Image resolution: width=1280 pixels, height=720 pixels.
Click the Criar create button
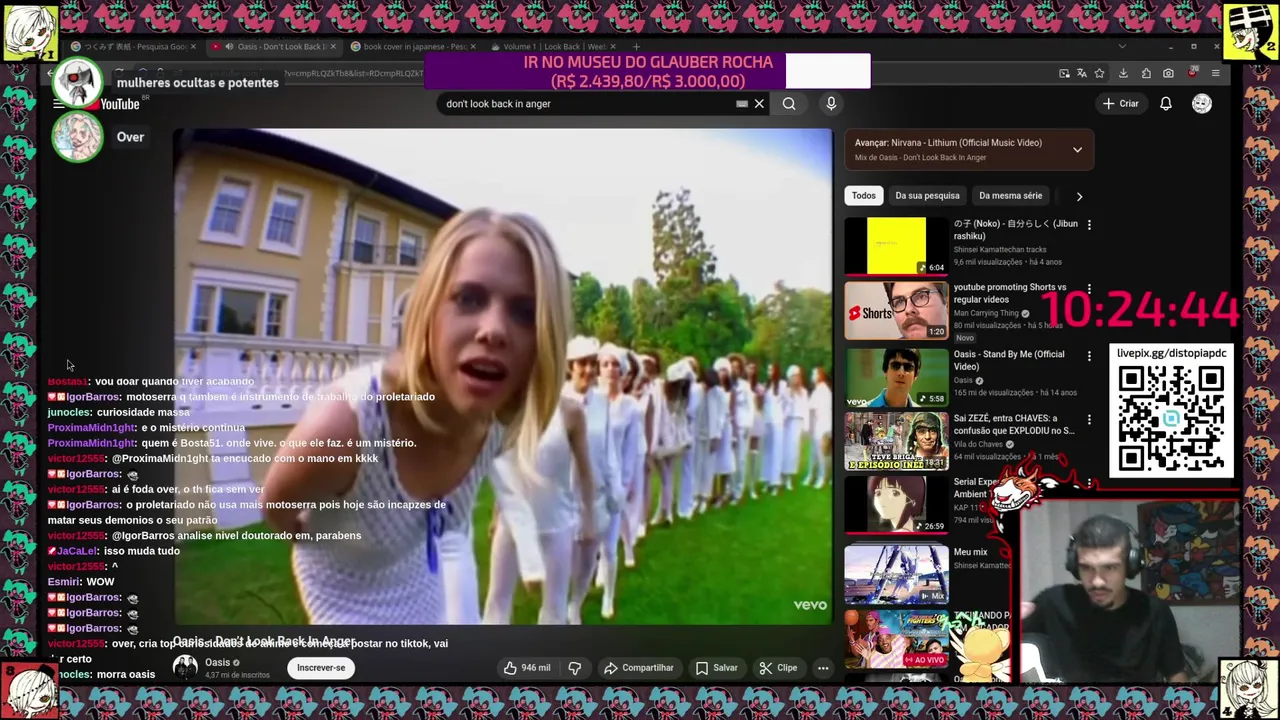(x=1120, y=104)
